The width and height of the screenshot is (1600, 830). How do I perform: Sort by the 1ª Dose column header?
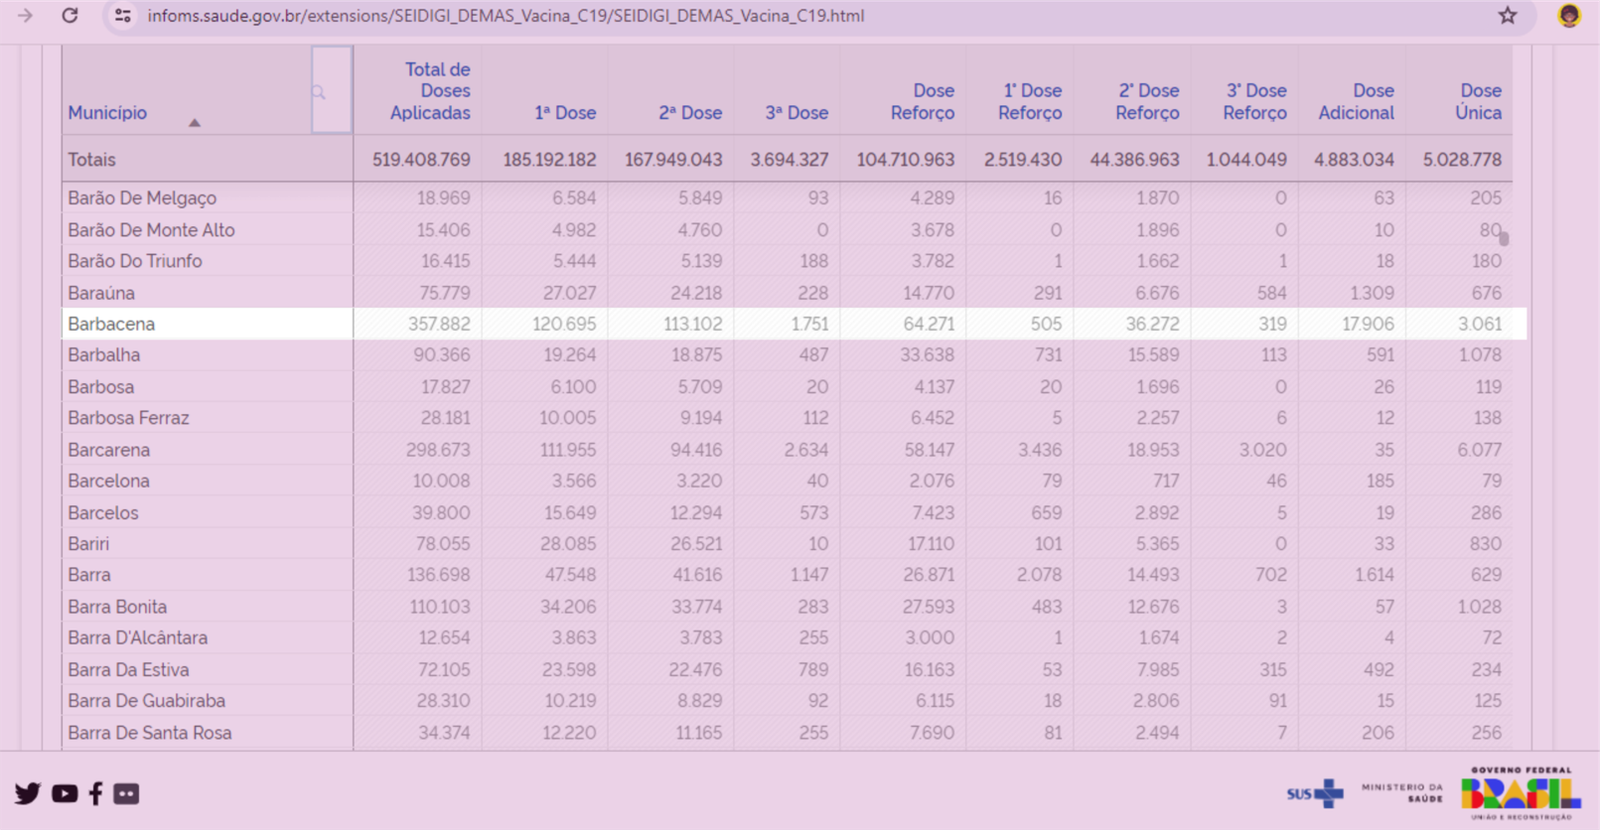565,113
